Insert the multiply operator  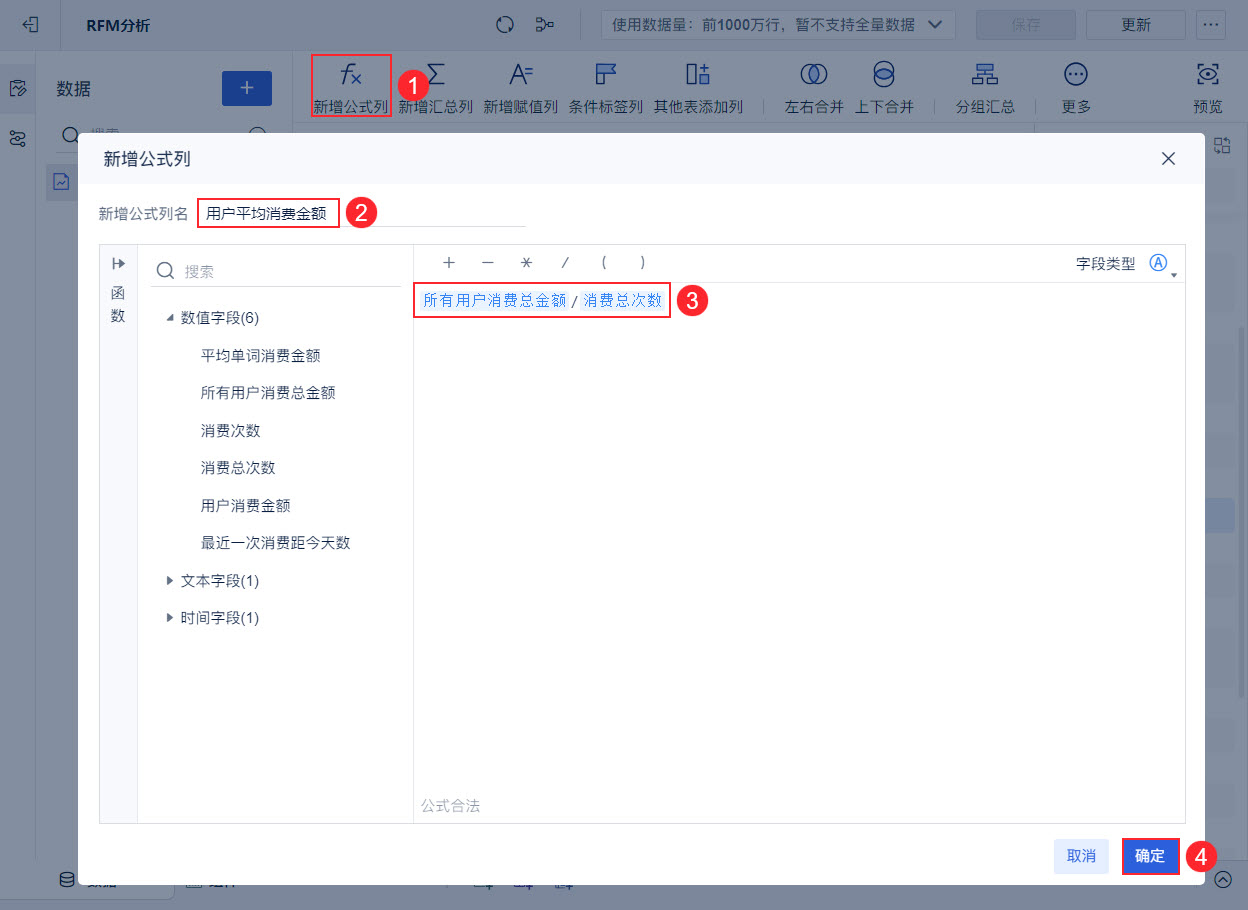tap(526, 263)
